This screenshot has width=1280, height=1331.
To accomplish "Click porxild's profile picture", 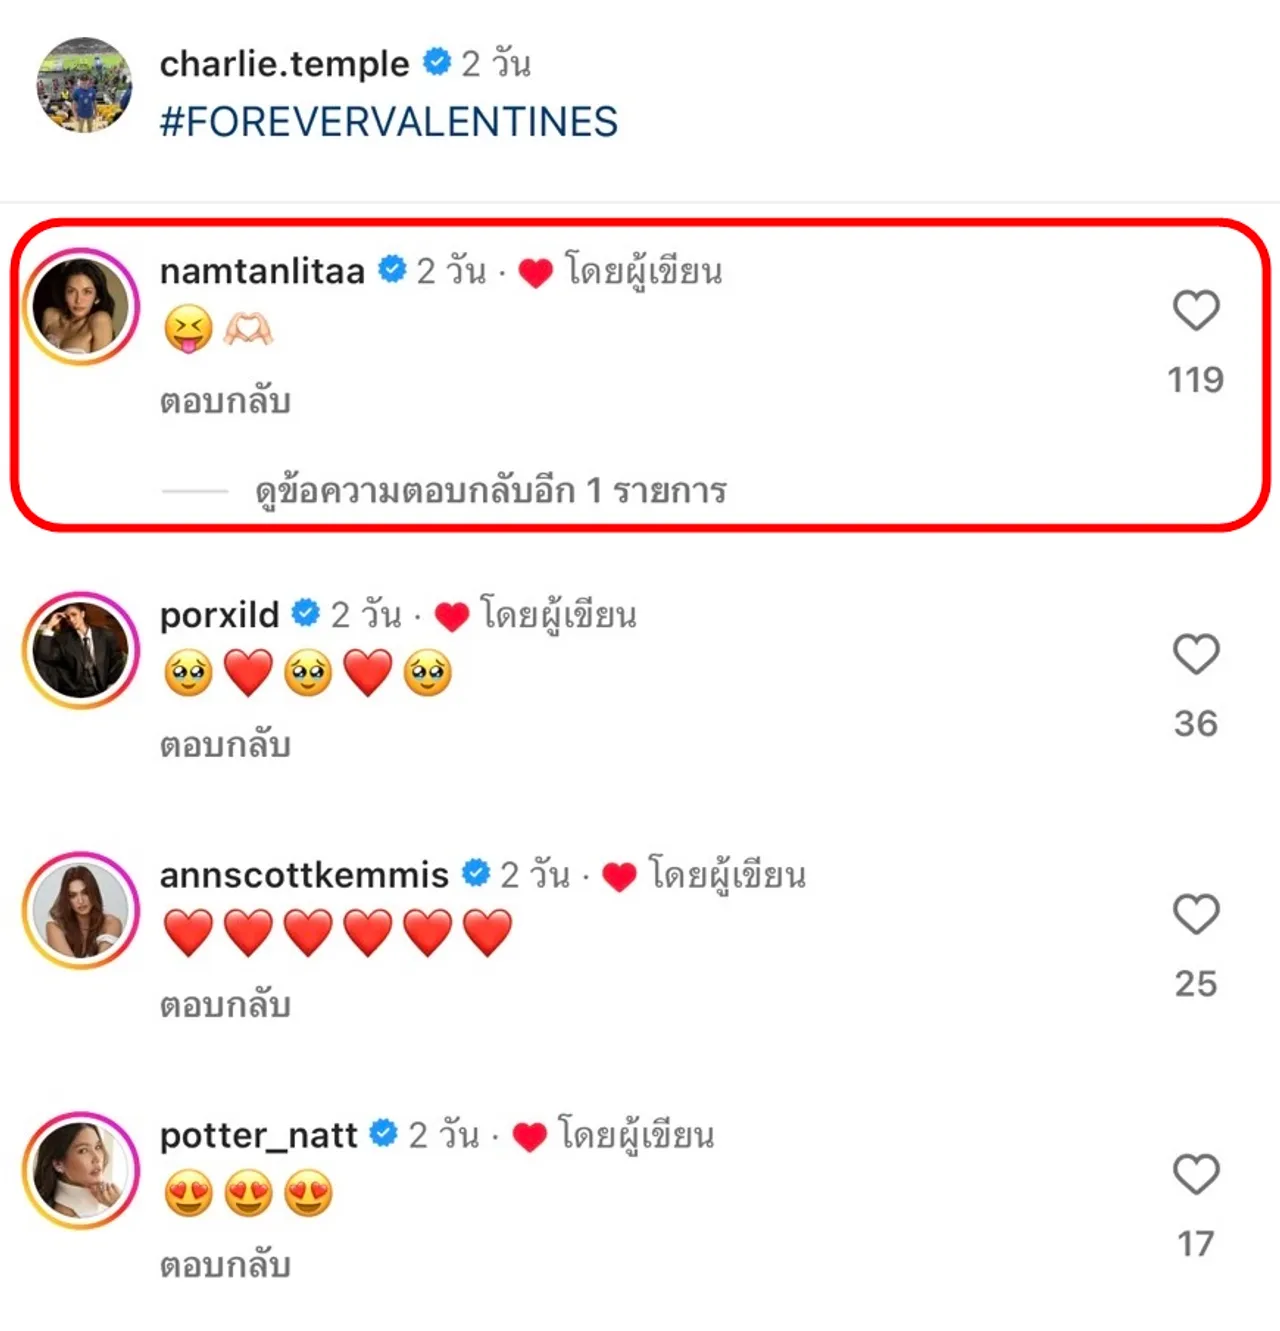I will (x=79, y=651).
